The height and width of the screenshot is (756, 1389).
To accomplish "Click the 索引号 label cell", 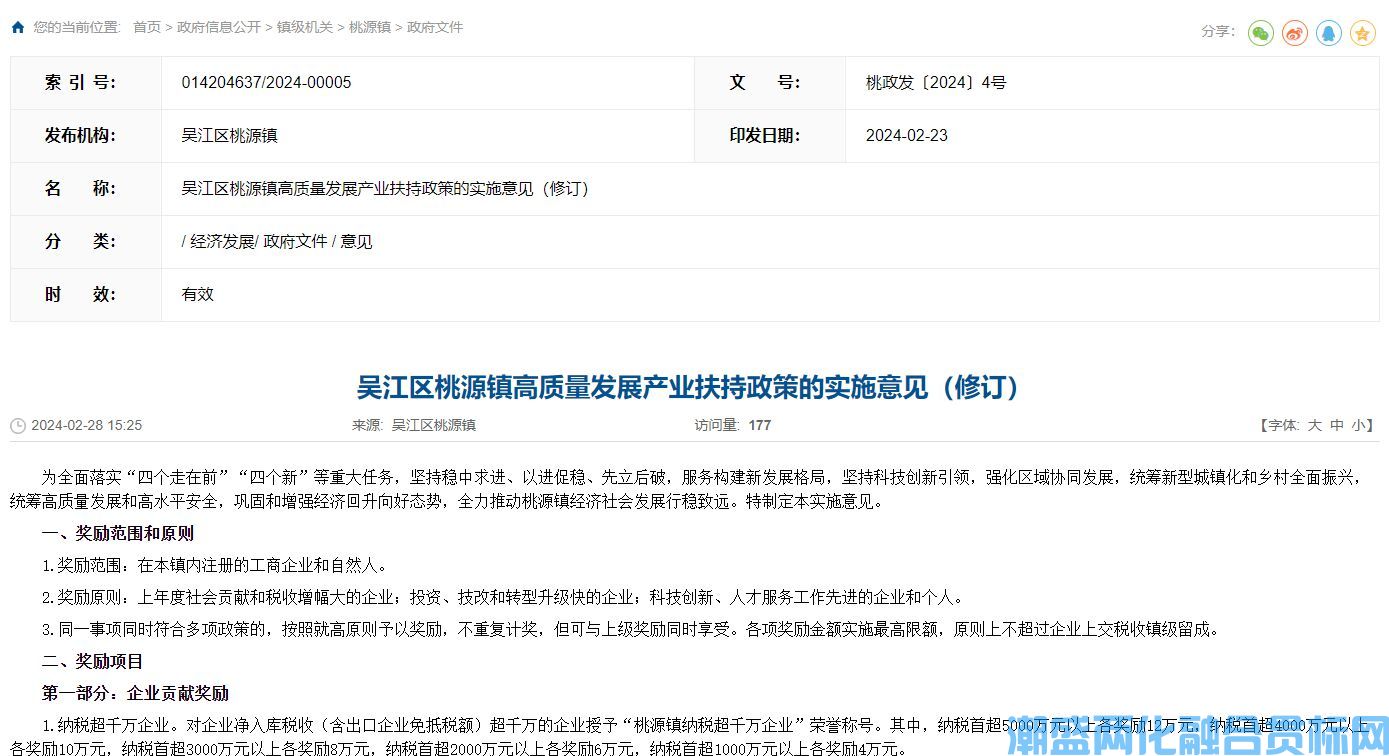I will click(86, 83).
